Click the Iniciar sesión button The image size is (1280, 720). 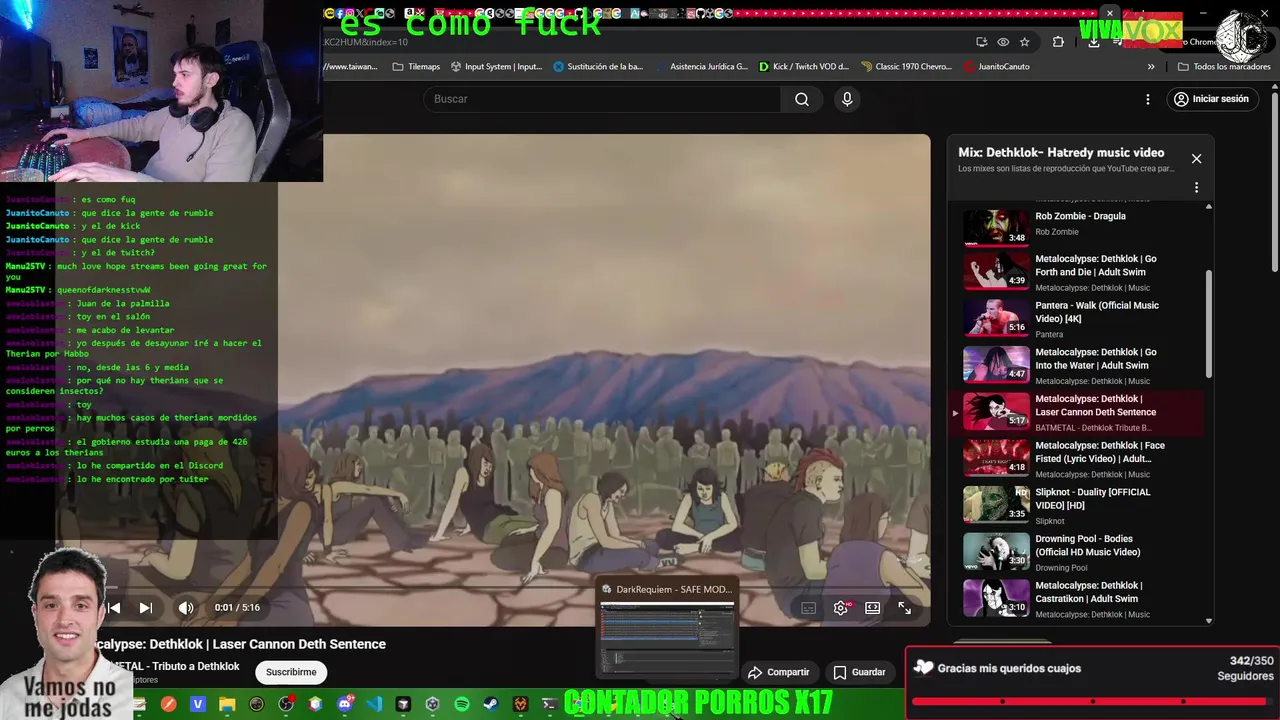[x=1211, y=99]
